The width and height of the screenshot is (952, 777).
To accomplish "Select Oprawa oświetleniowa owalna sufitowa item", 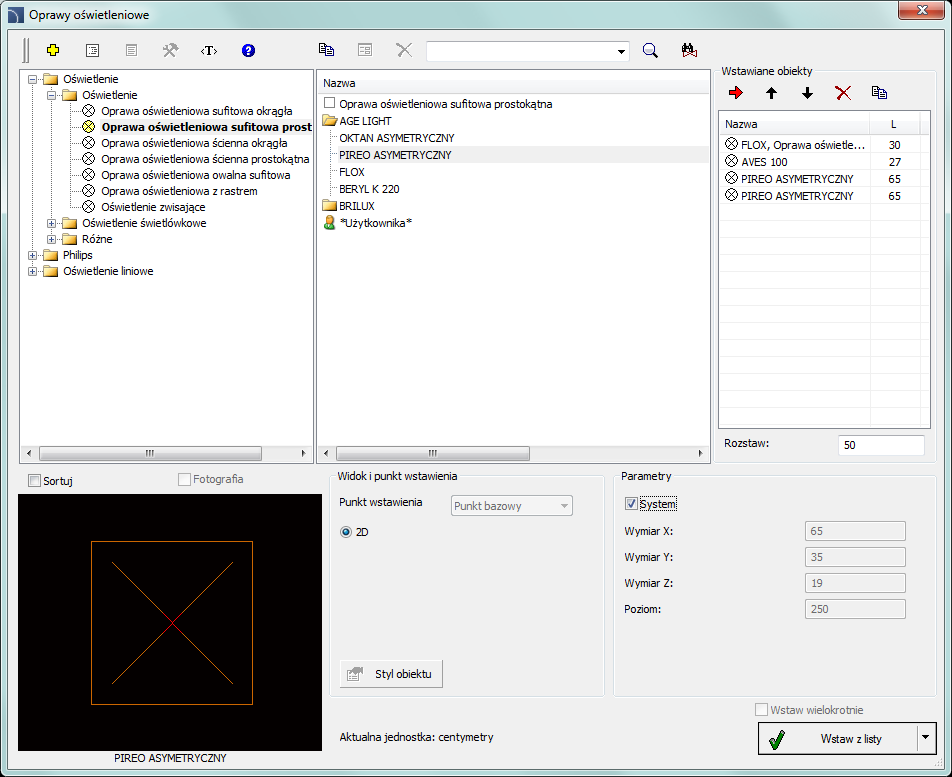I will (196, 175).
